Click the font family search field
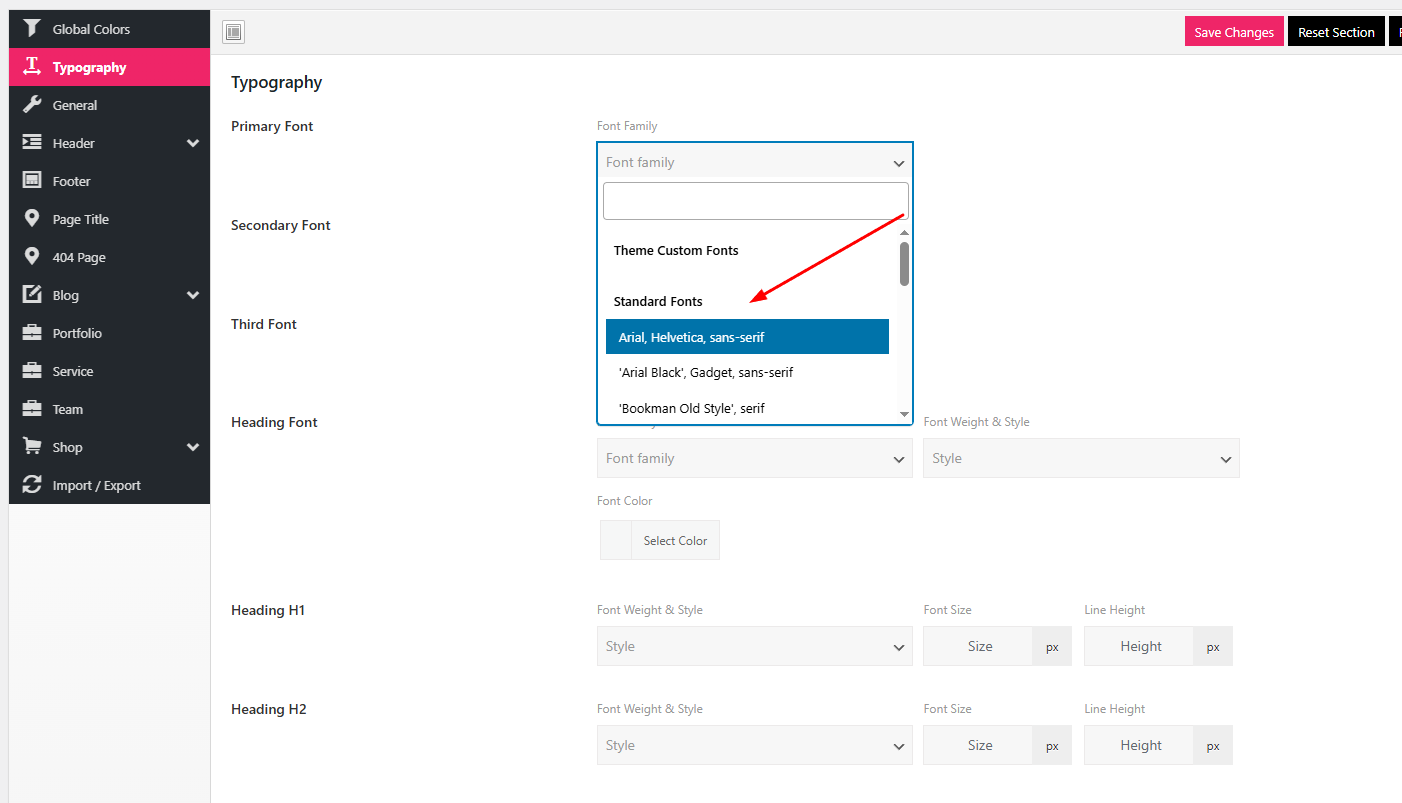The width and height of the screenshot is (1402, 803). [x=755, y=201]
